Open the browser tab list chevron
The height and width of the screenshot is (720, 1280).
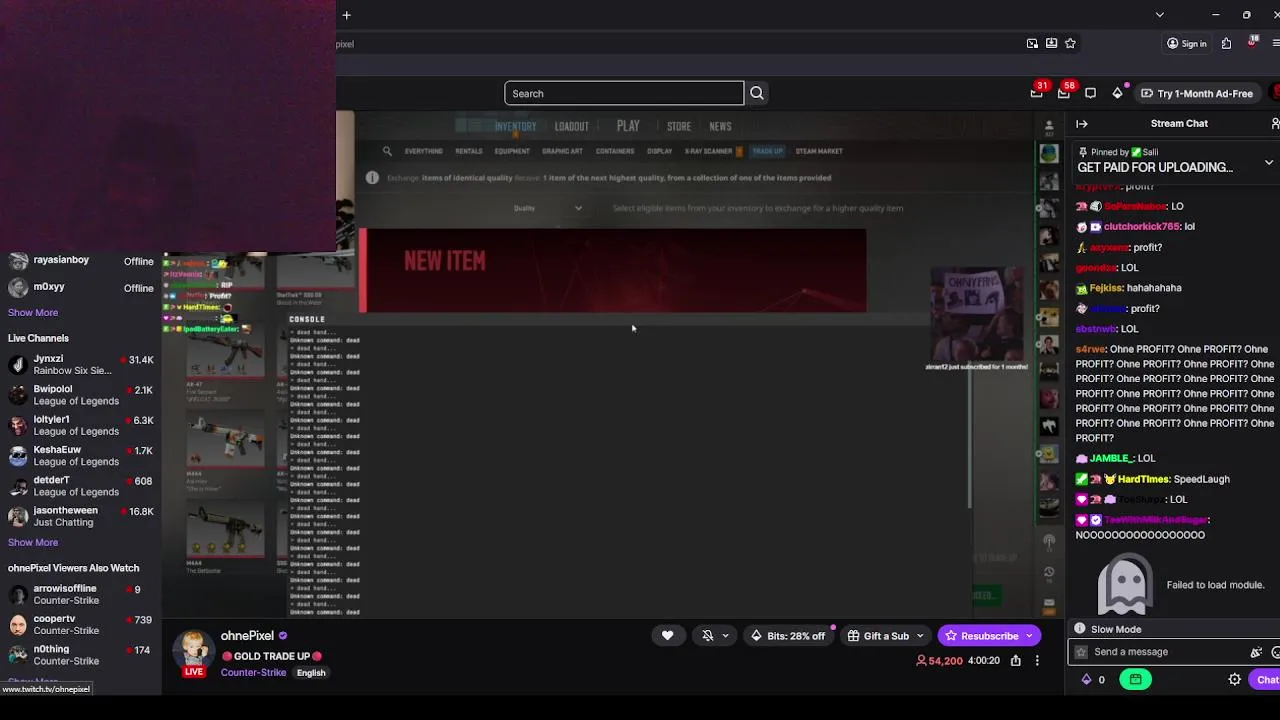point(1159,15)
